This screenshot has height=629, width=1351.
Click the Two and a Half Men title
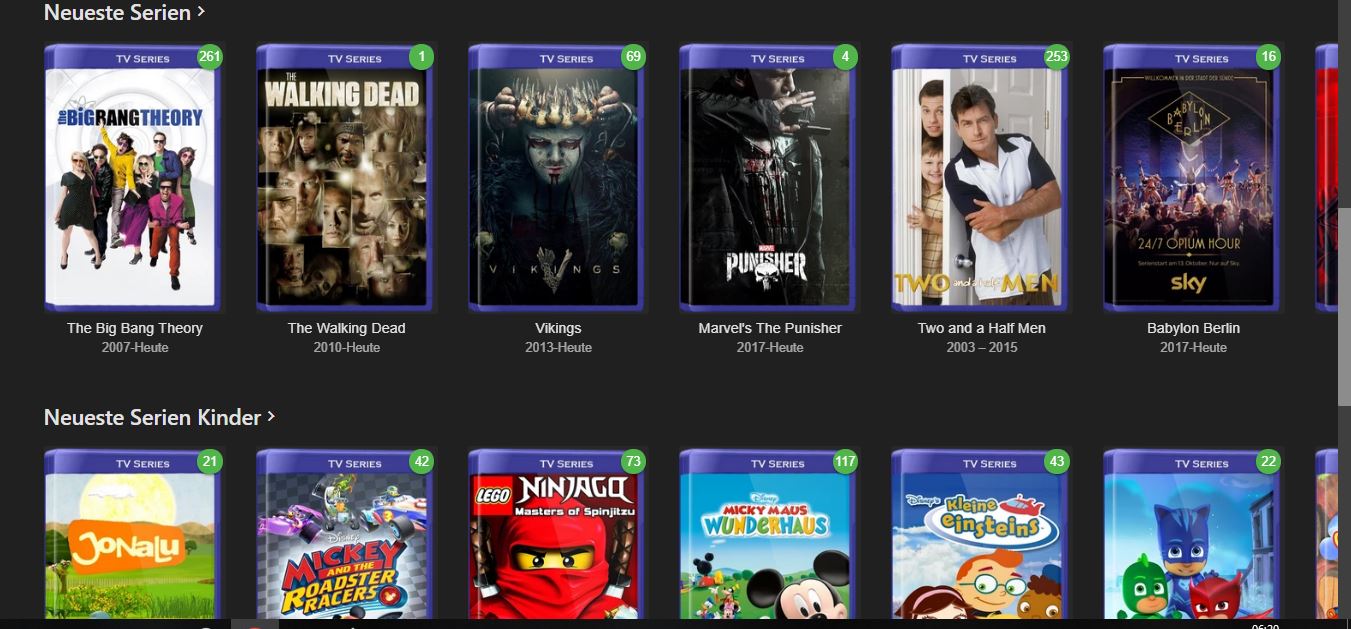tap(982, 328)
